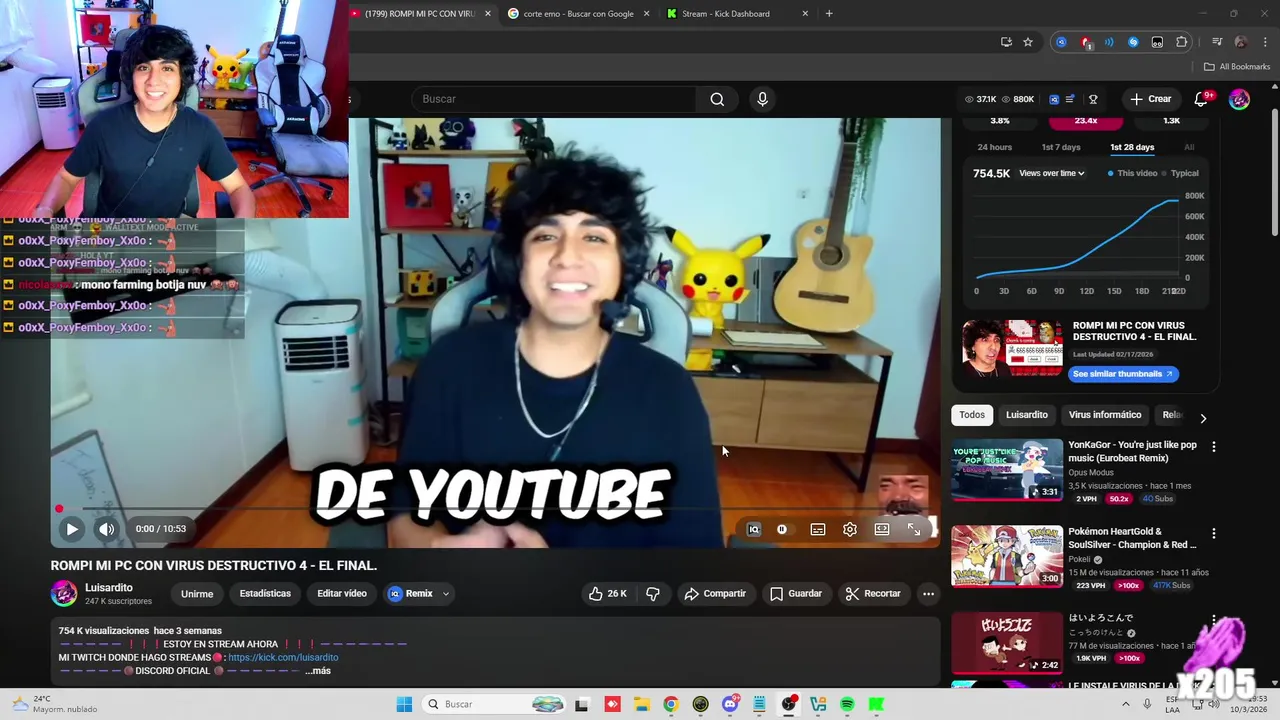Screen dimensions: 1280x720
Task: Show hidden system tray icons chevron
Action: (x=1126, y=704)
